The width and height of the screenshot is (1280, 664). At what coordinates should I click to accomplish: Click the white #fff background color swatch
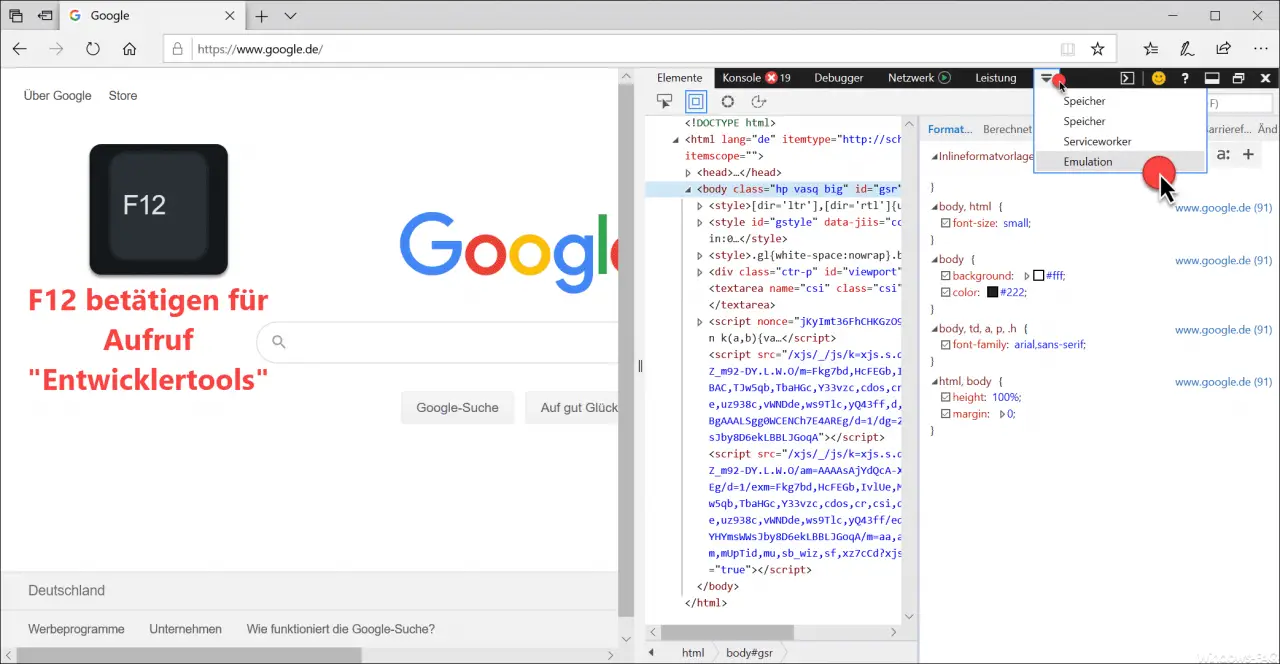pos(1038,276)
